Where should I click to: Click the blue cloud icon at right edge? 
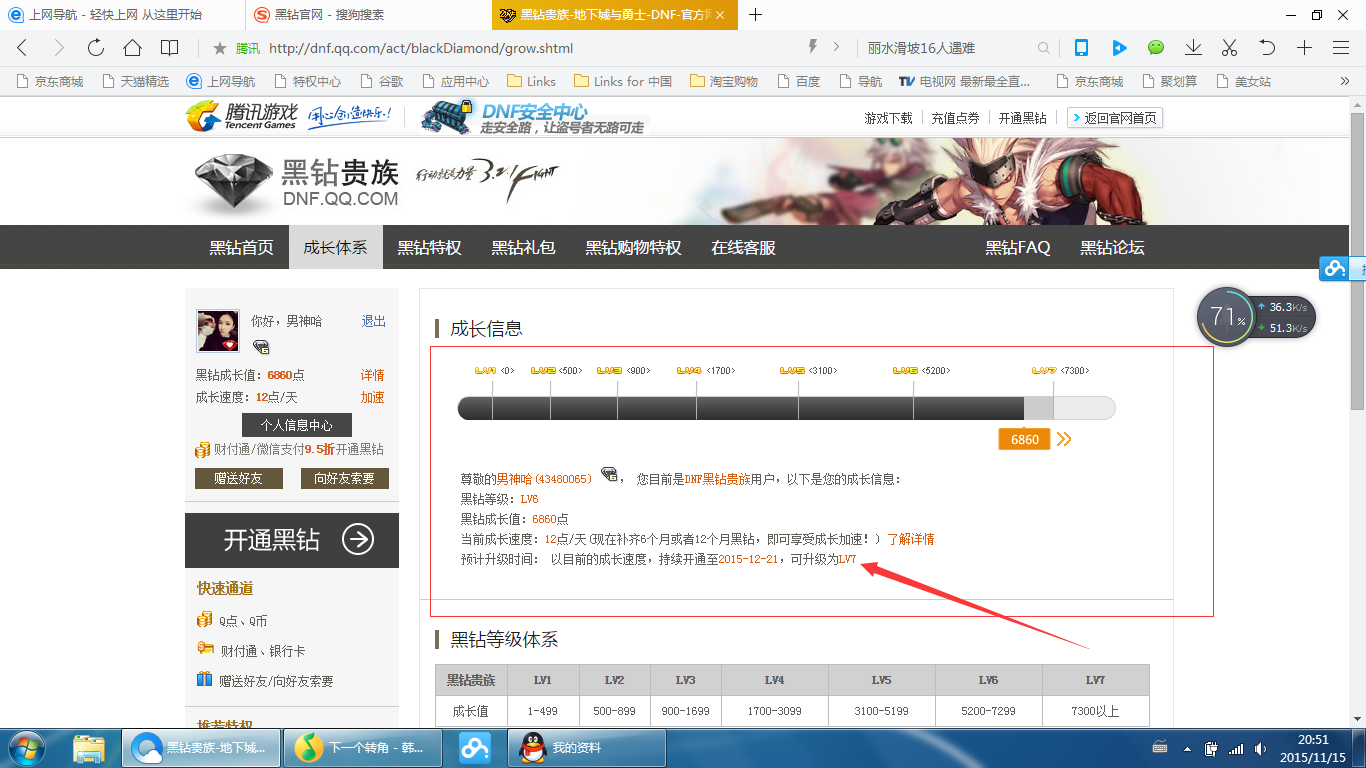1335,268
